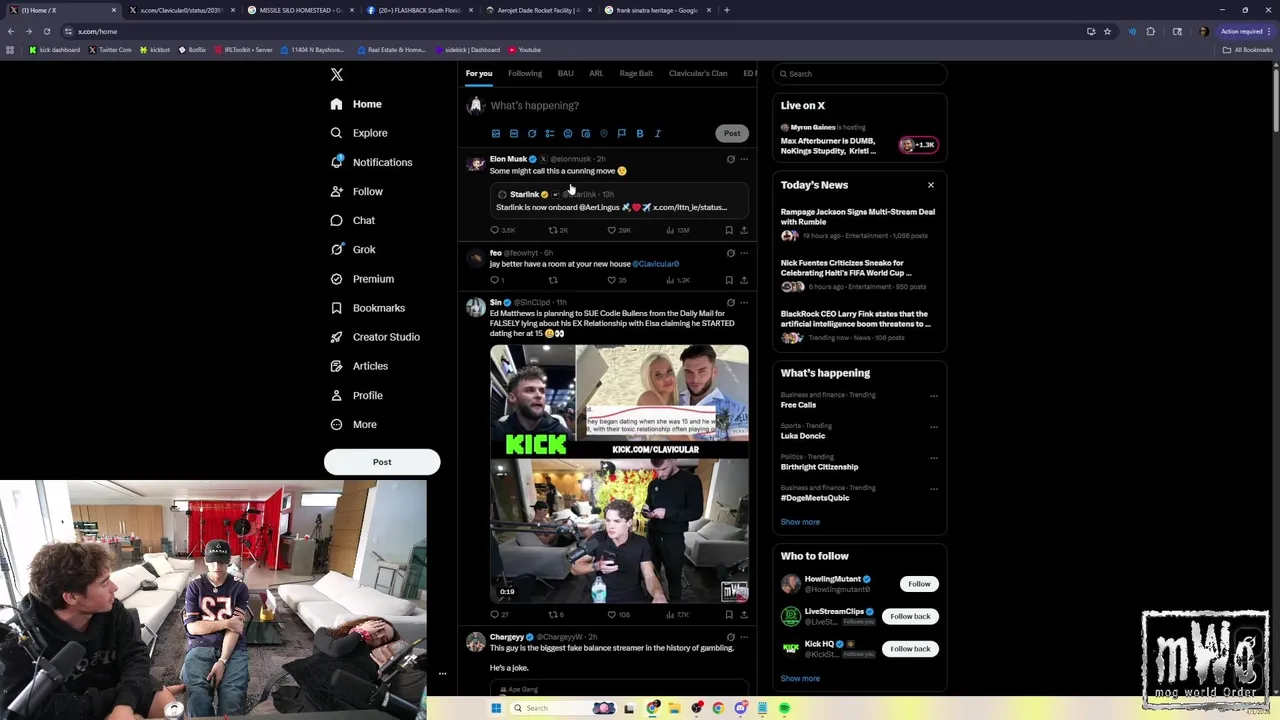The width and height of the screenshot is (1280, 720).
Task: Close the Today's News panel
Action: click(931, 185)
